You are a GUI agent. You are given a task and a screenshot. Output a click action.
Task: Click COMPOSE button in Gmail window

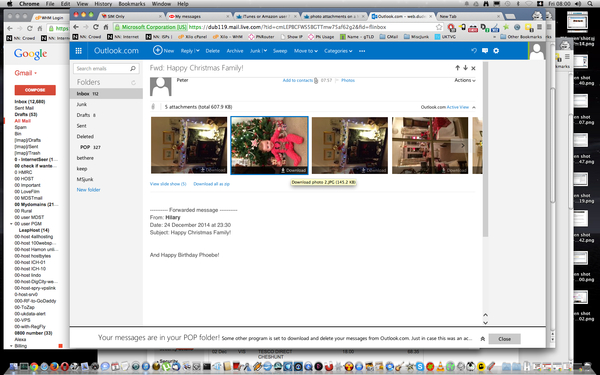35,90
